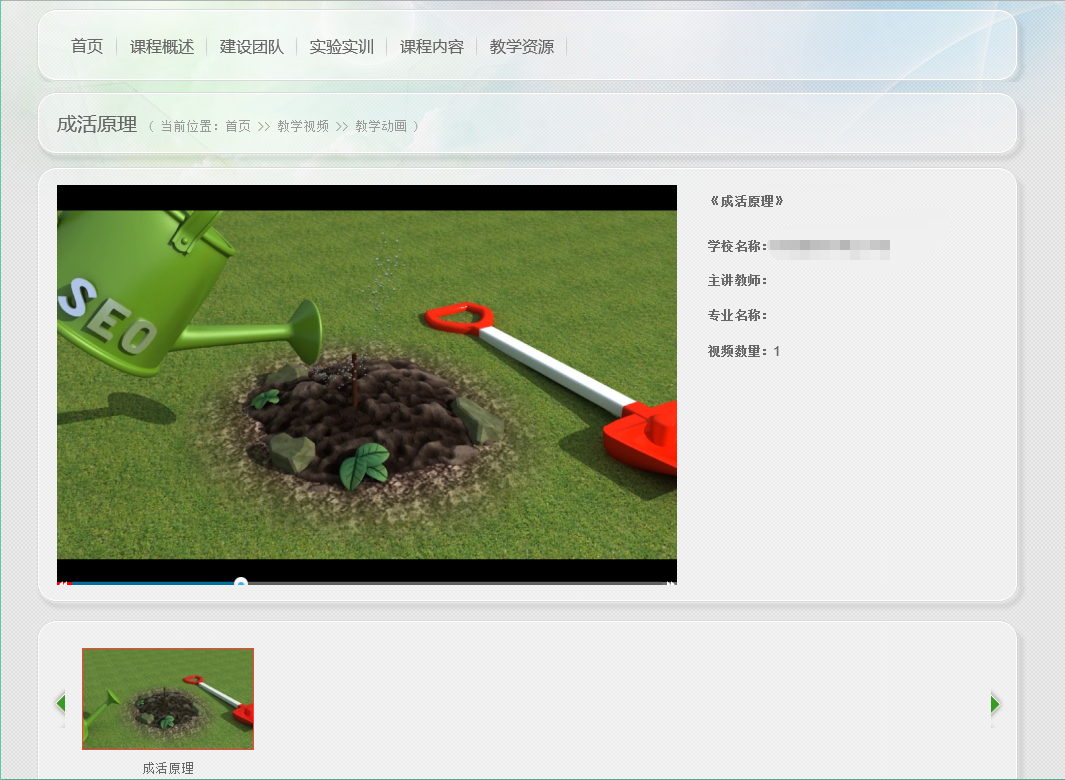This screenshot has width=1065, height=780.
Task: Click the 教学视频 breadcrumb link
Action: point(303,126)
